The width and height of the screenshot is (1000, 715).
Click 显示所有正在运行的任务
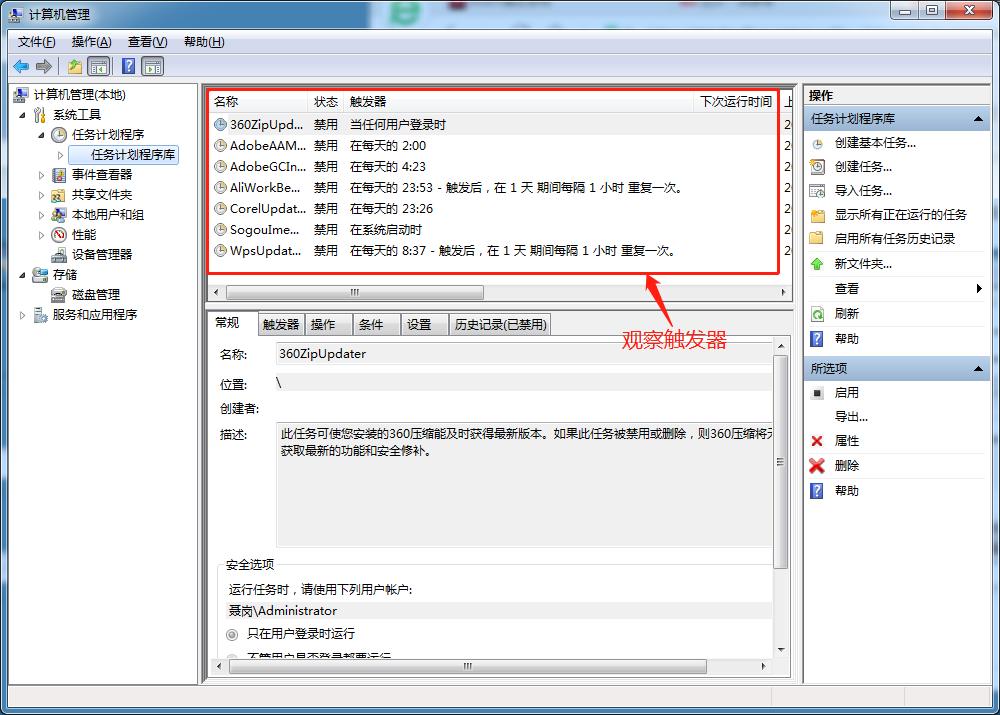(901, 215)
